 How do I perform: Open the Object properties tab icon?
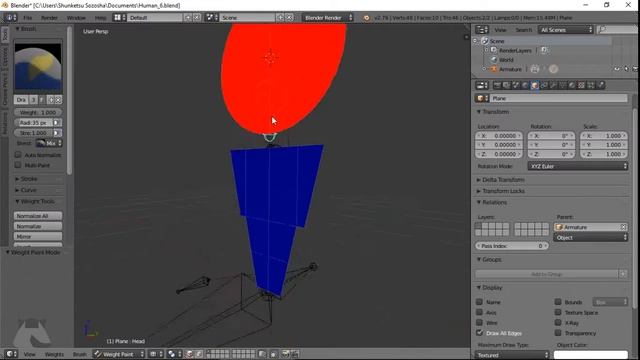(534, 85)
